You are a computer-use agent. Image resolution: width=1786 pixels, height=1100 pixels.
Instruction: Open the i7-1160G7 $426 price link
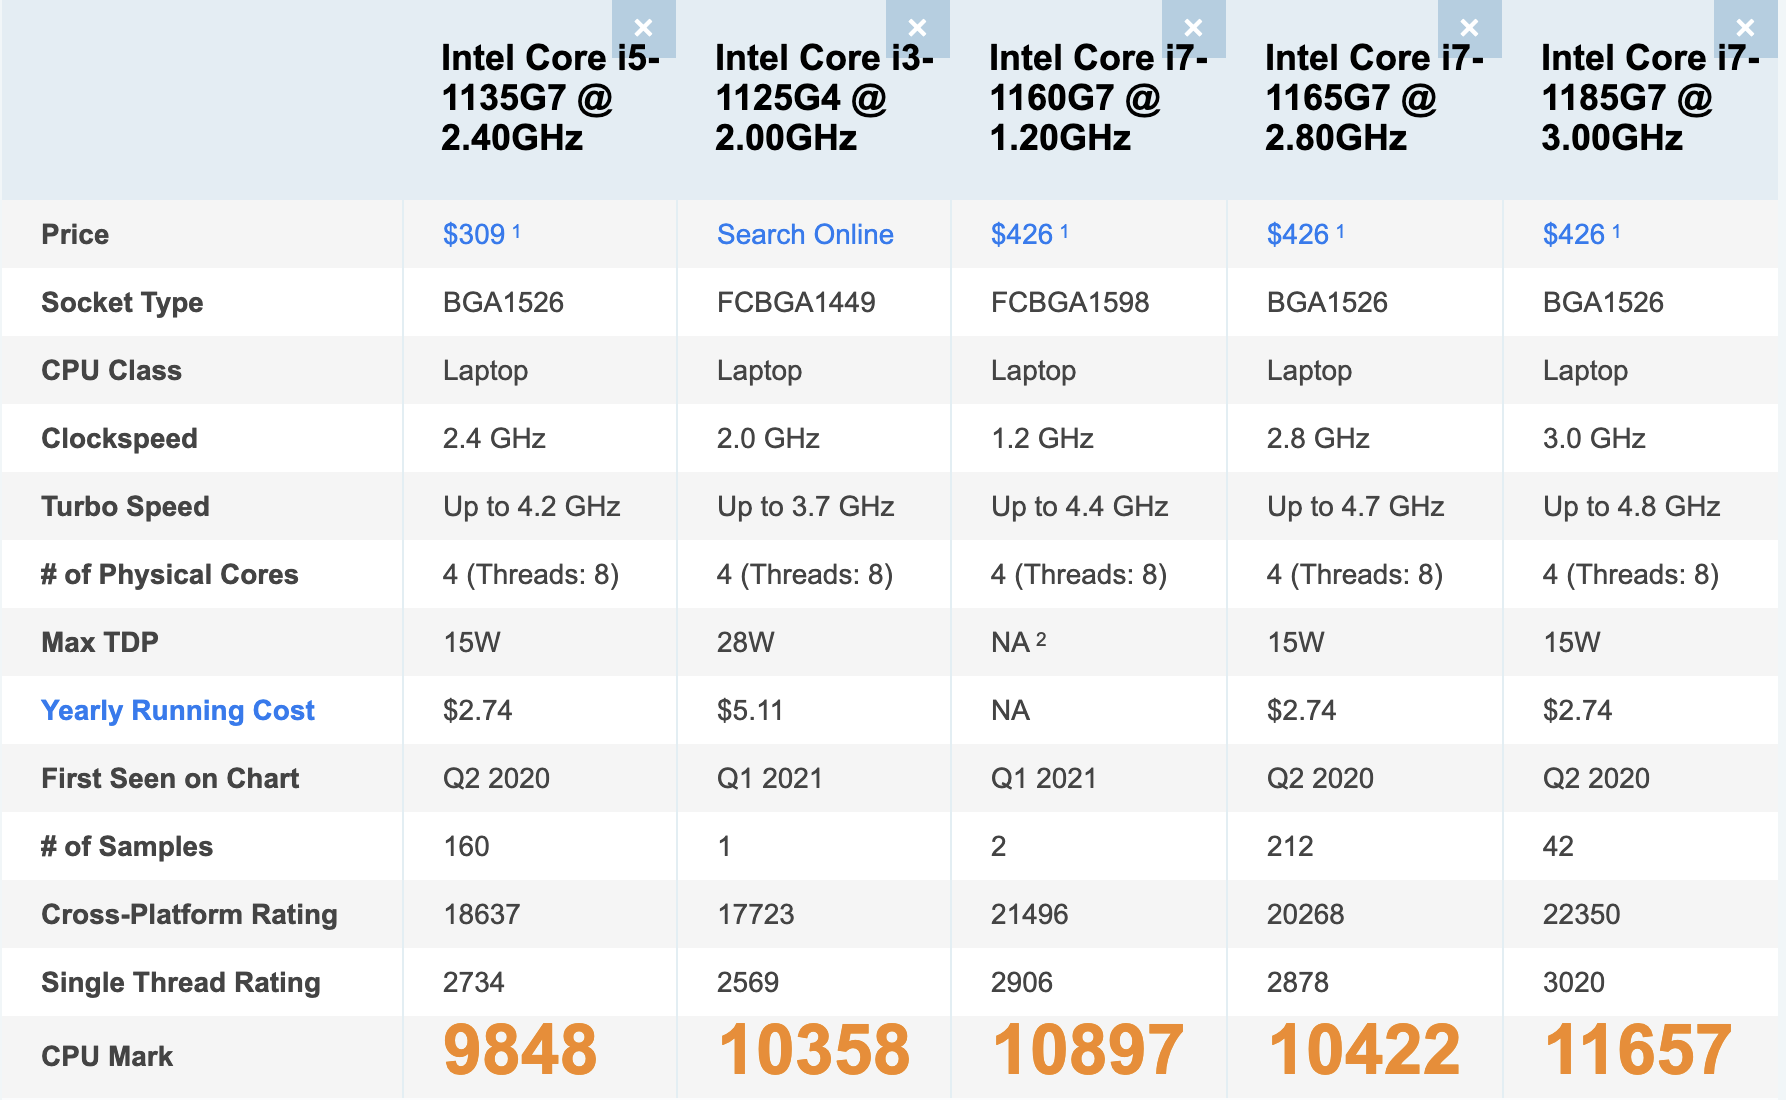click(1022, 234)
